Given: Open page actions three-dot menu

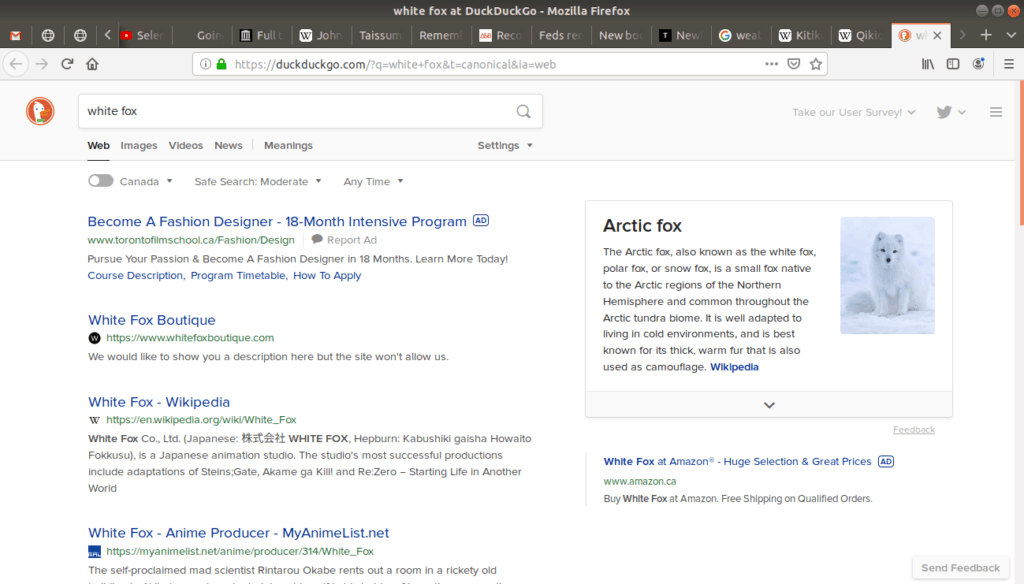Looking at the screenshot, I should [771, 64].
